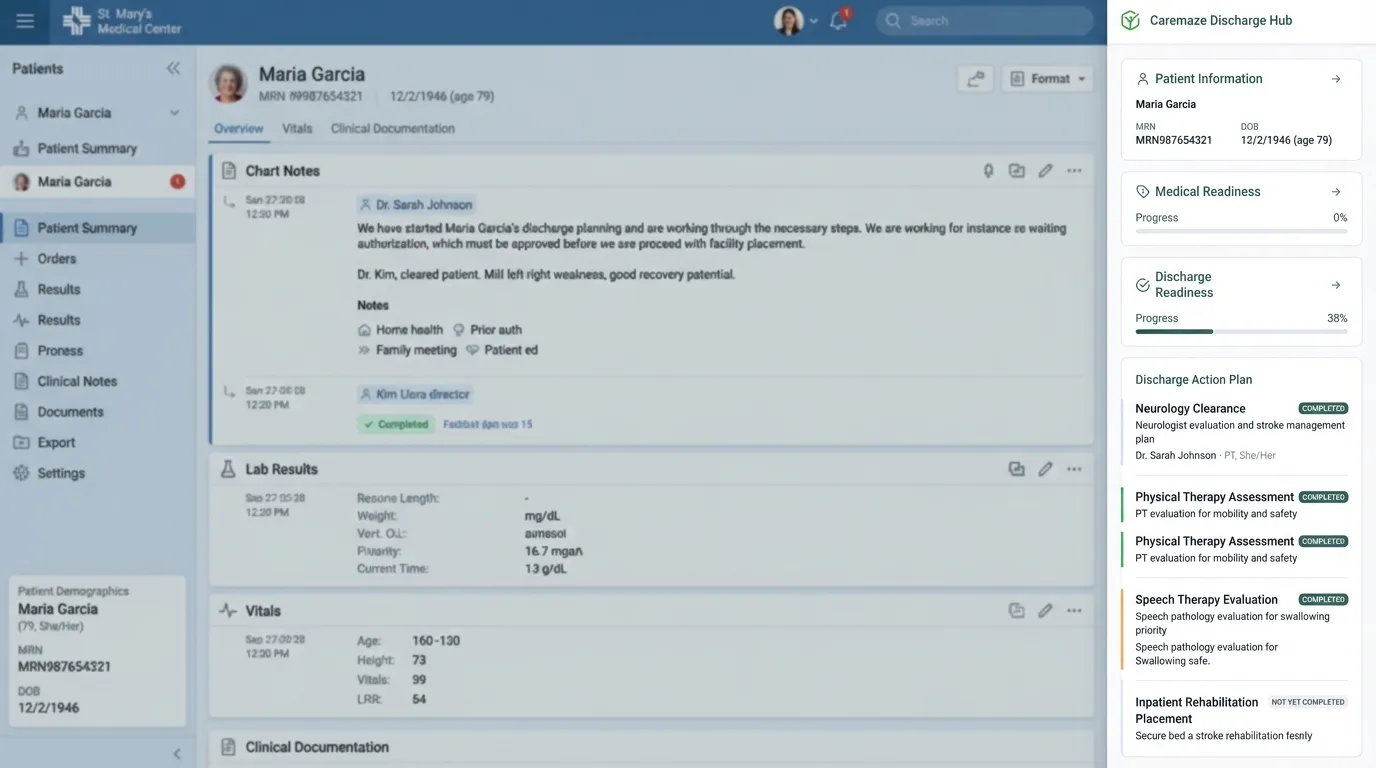Collapse the Patients panel with the chevron

click(x=173, y=68)
